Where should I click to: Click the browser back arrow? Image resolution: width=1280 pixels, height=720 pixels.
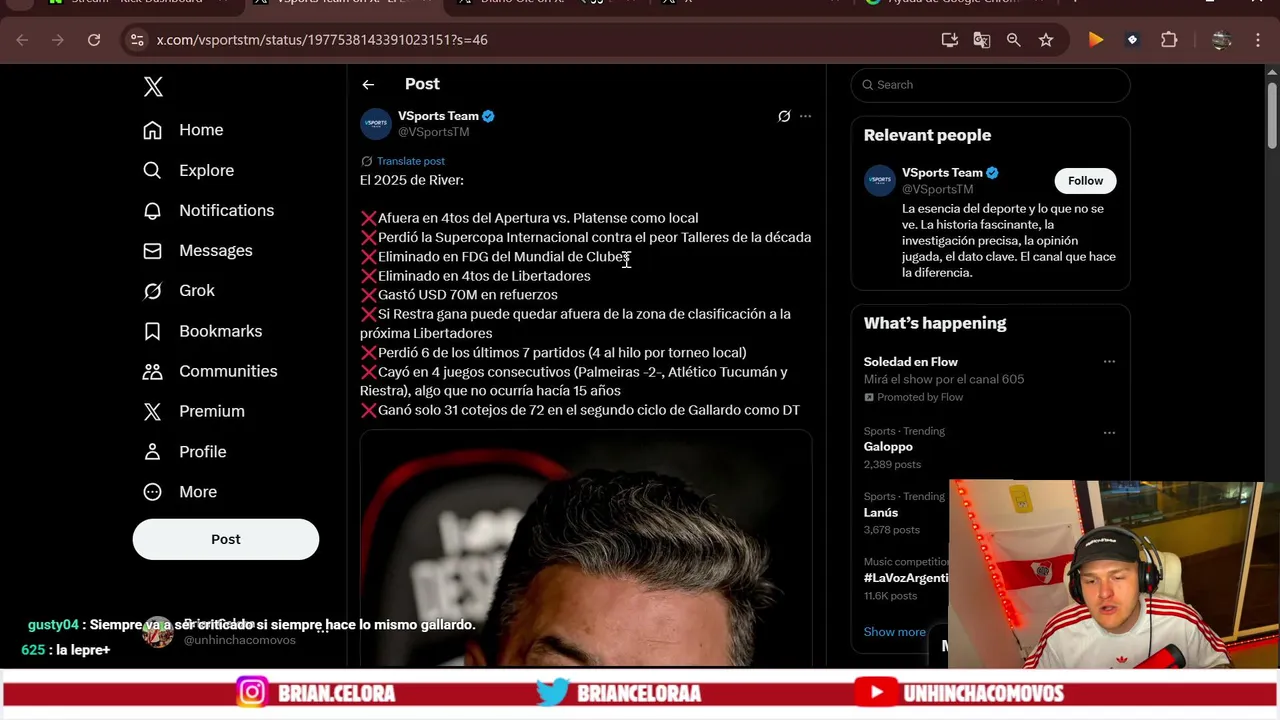(x=22, y=40)
